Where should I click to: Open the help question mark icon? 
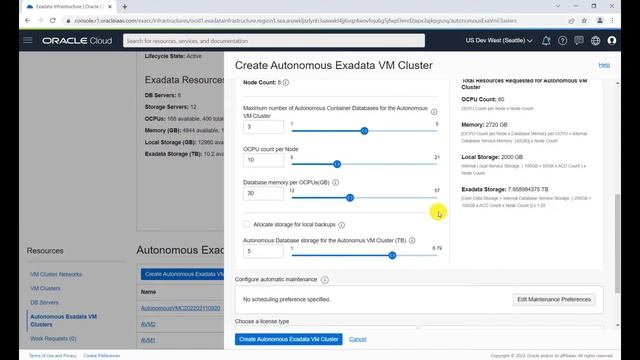pyautogui.click(x=562, y=40)
